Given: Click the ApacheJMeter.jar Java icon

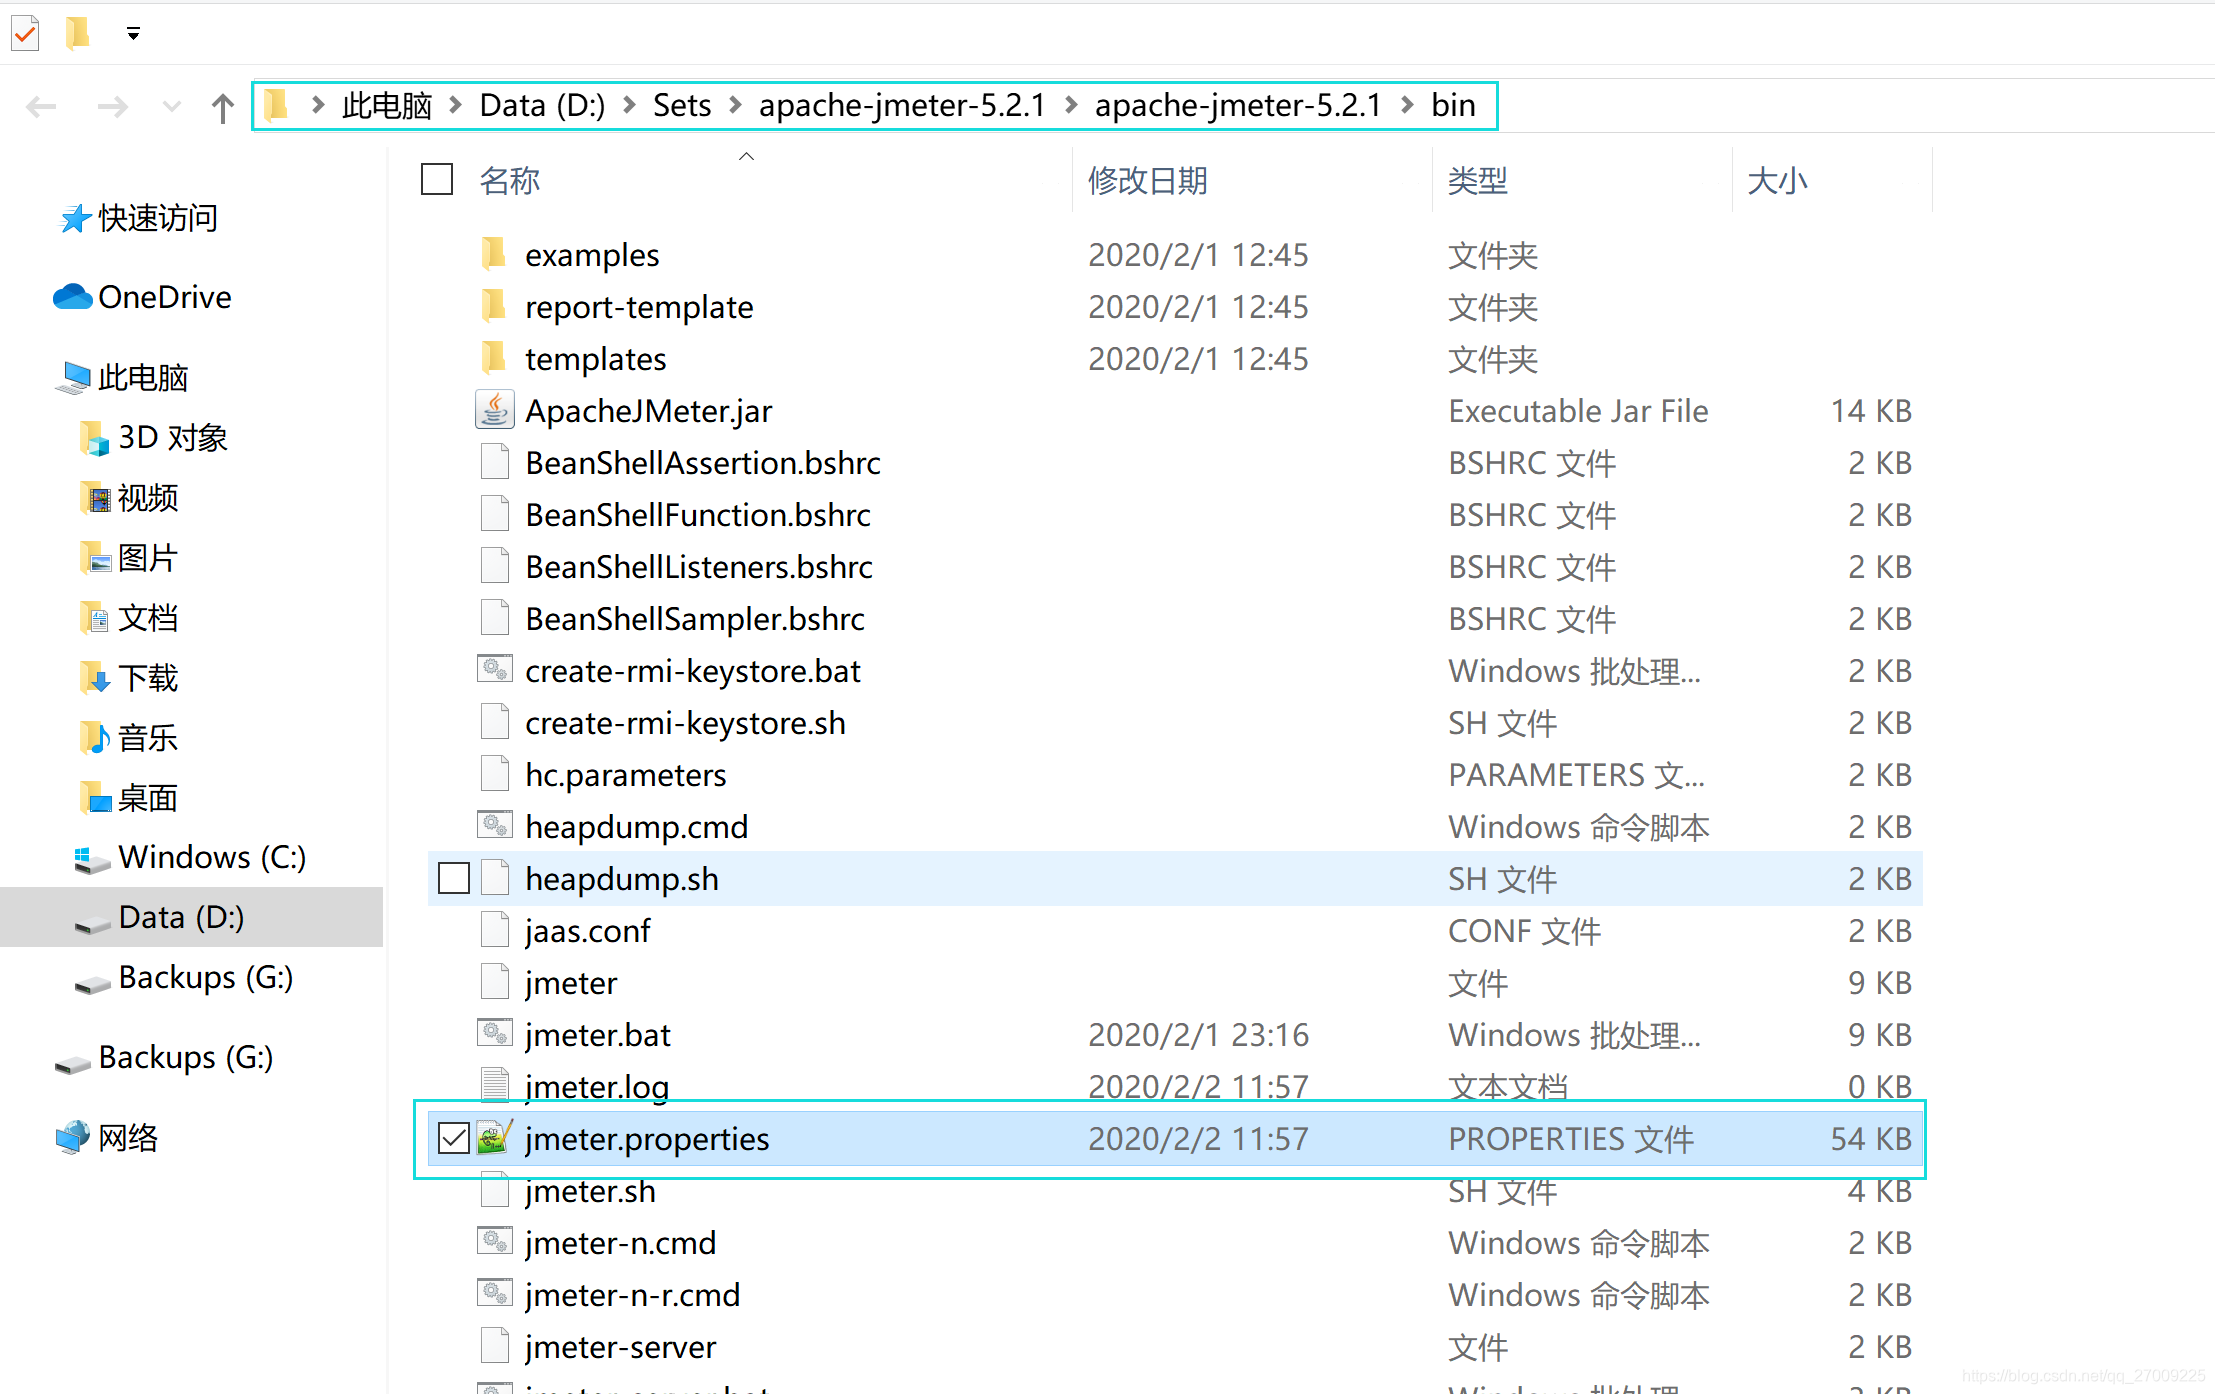Looking at the screenshot, I should (x=494, y=410).
